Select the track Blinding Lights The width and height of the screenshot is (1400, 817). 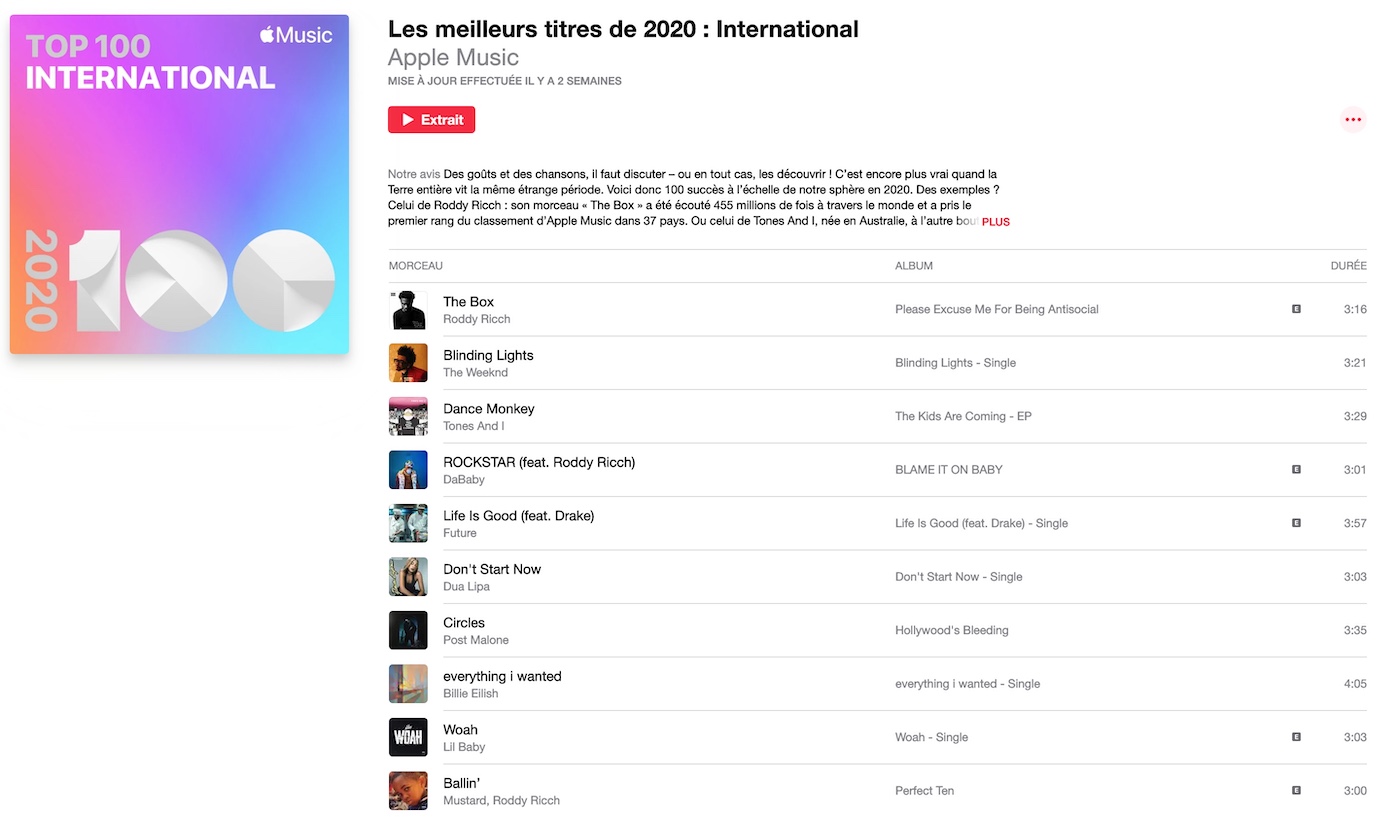488,355
